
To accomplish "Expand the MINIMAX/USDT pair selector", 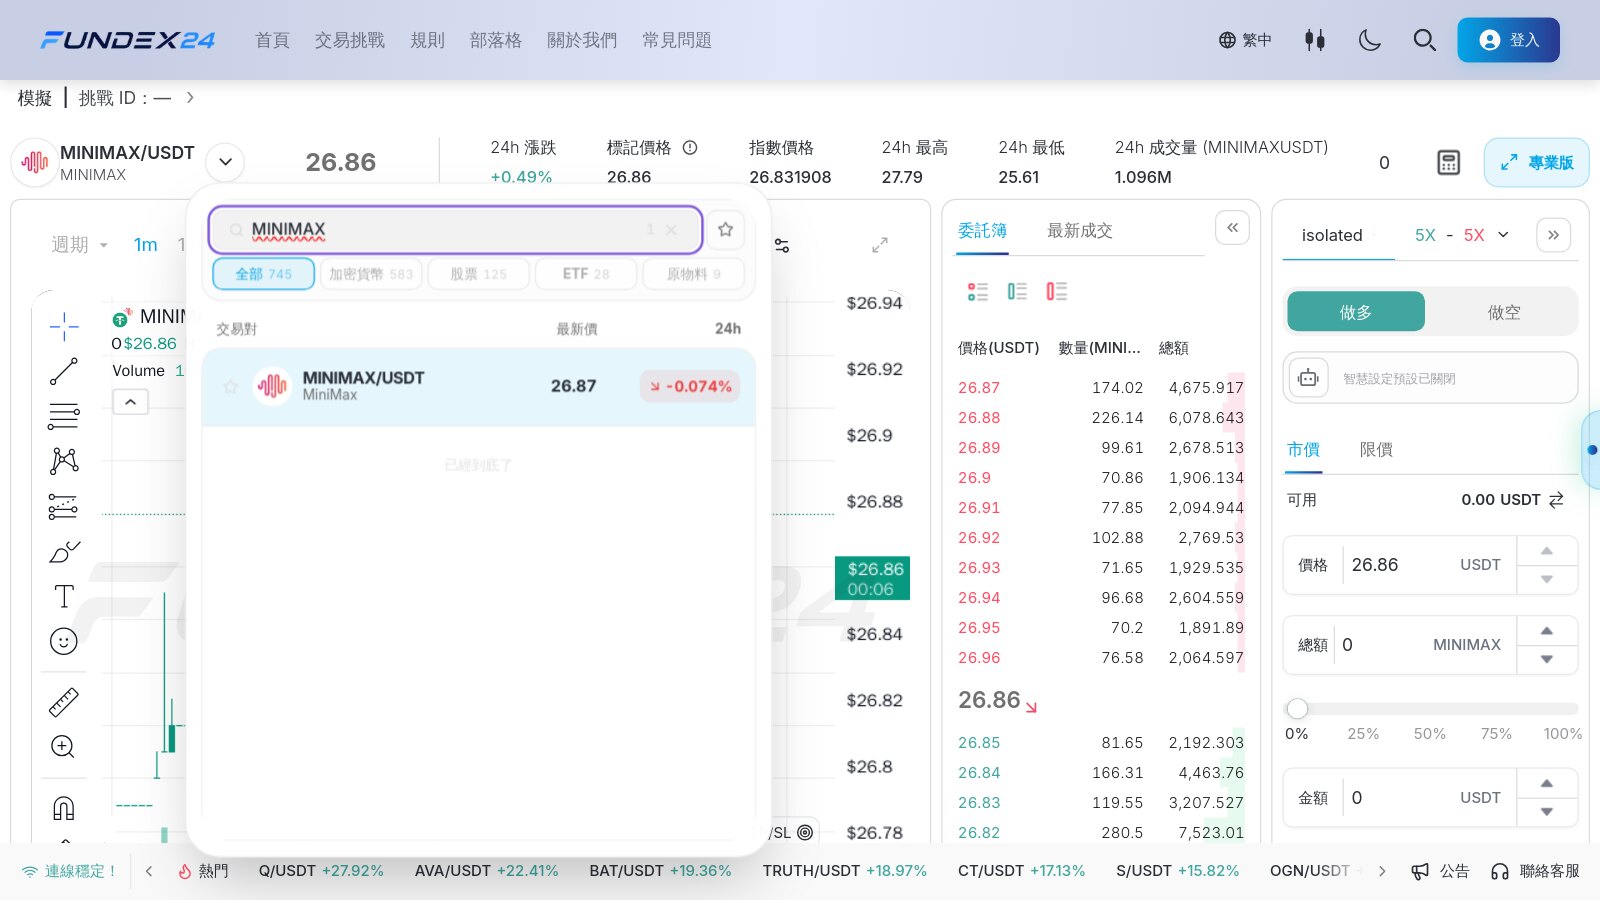I will pyautogui.click(x=226, y=162).
